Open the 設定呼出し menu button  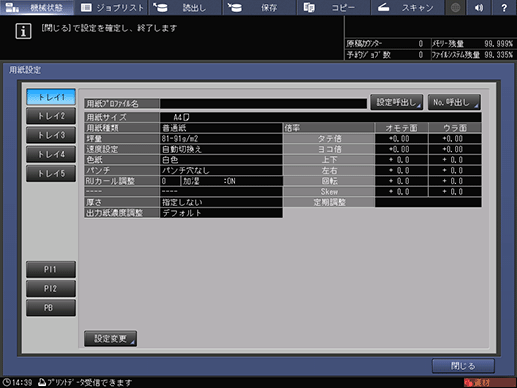point(396,102)
